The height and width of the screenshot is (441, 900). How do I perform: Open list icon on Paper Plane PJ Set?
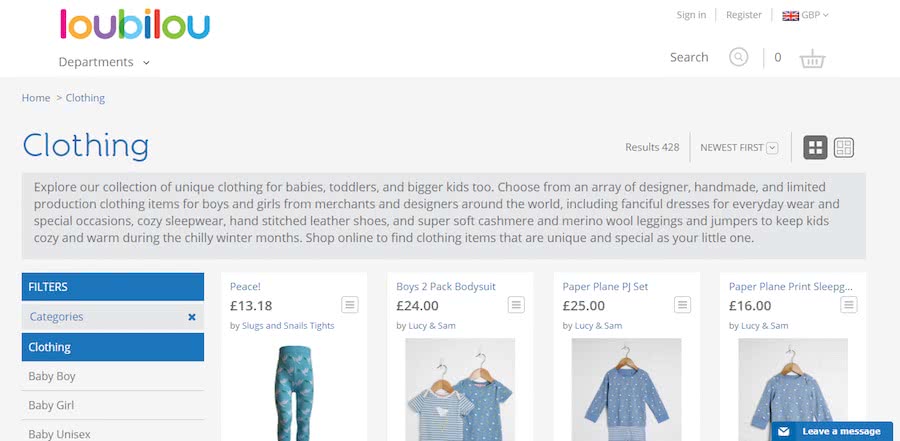[682, 305]
